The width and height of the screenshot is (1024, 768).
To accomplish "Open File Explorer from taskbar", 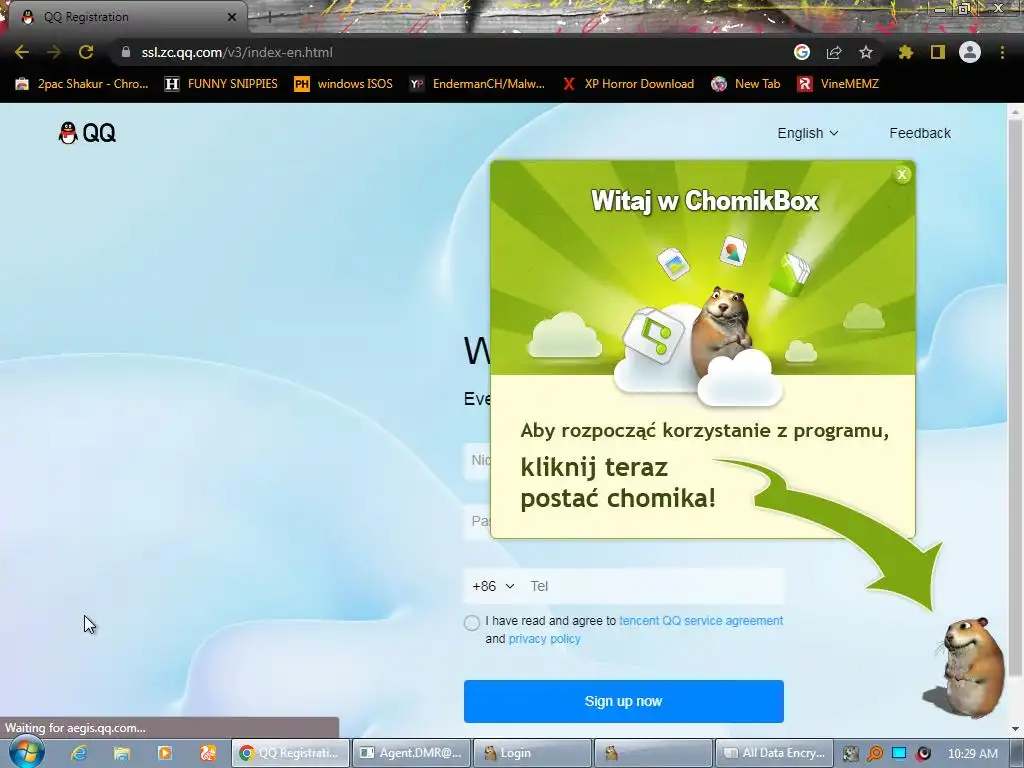I will coord(121,753).
